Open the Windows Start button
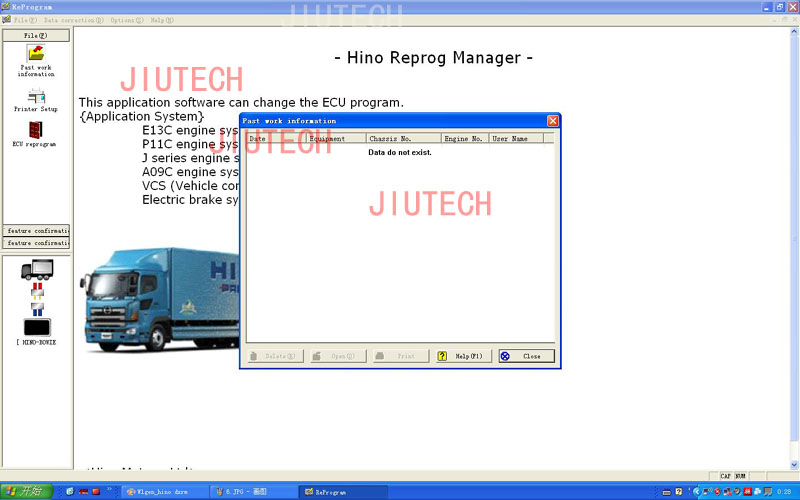The width and height of the screenshot is (800, 500). (x=25, y=491)
